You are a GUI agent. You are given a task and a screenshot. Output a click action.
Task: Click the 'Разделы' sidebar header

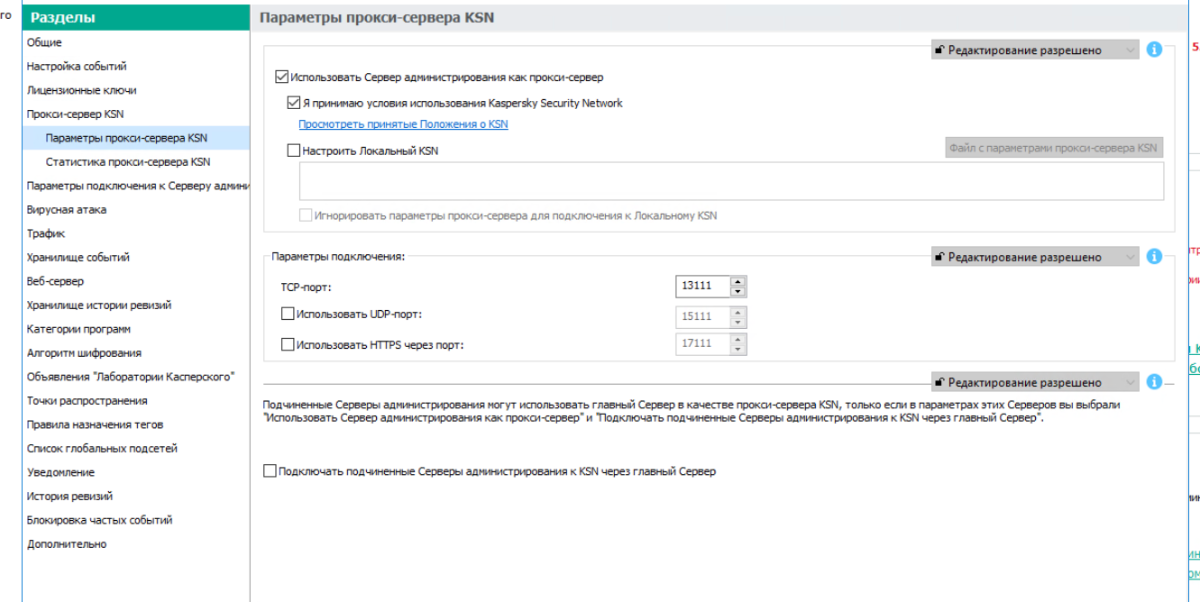[x=137, y=17]
